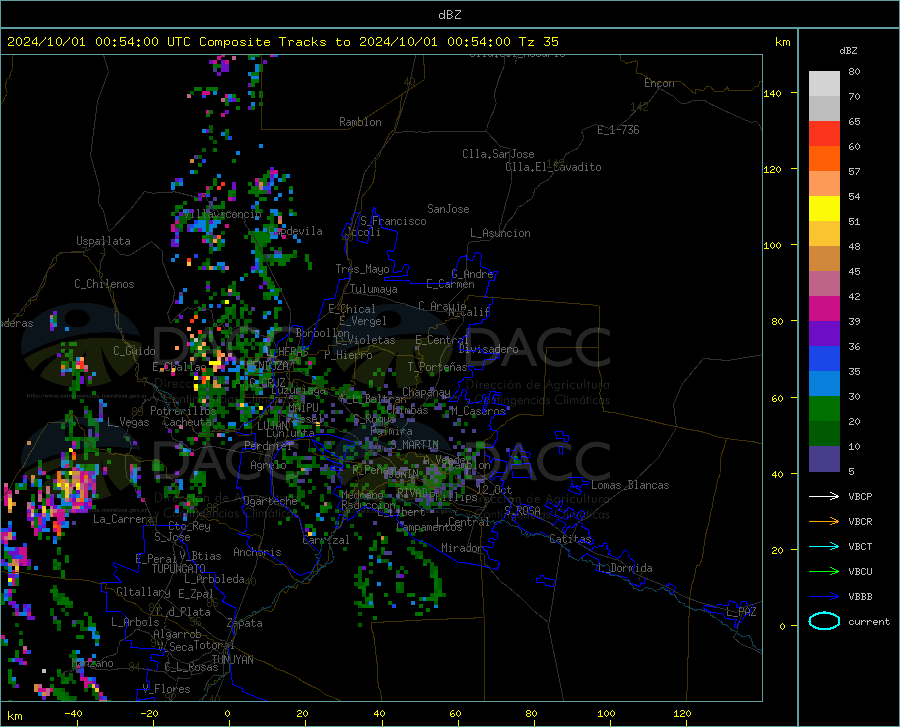Click the timestamp header text
This screenshot has width=900, height=727.
click(282, 42)
